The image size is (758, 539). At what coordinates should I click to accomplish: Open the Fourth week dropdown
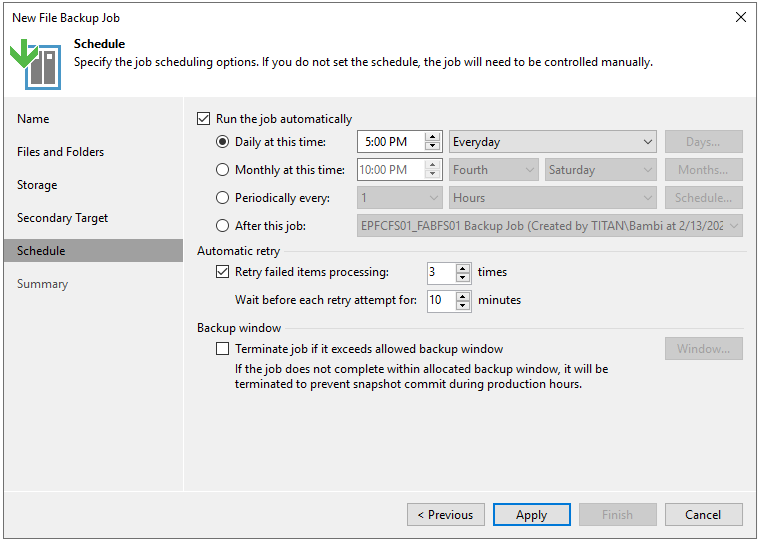[494, 170]
